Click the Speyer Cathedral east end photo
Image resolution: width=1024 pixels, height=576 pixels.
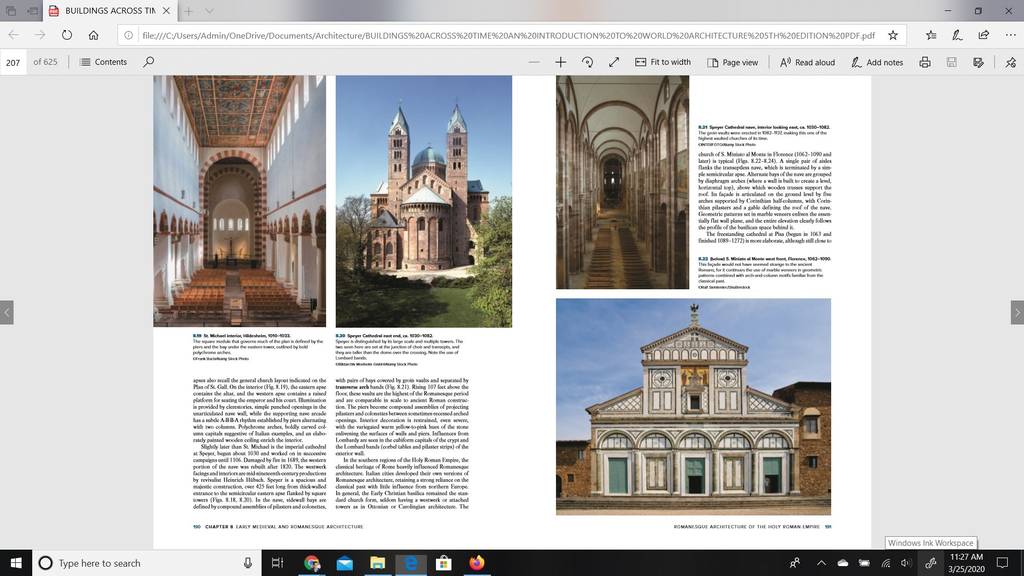[x=424, y=201]
